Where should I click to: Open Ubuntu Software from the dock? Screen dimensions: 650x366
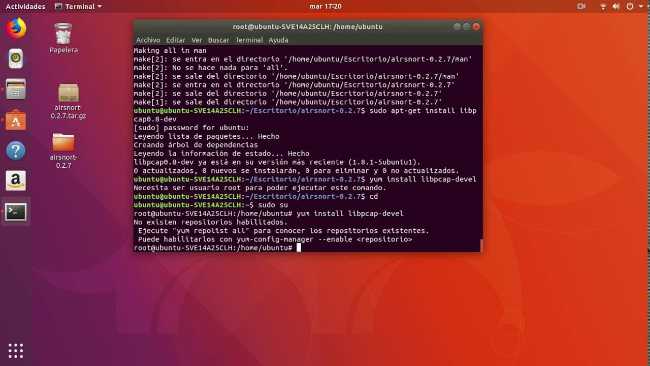pos(16,120)
